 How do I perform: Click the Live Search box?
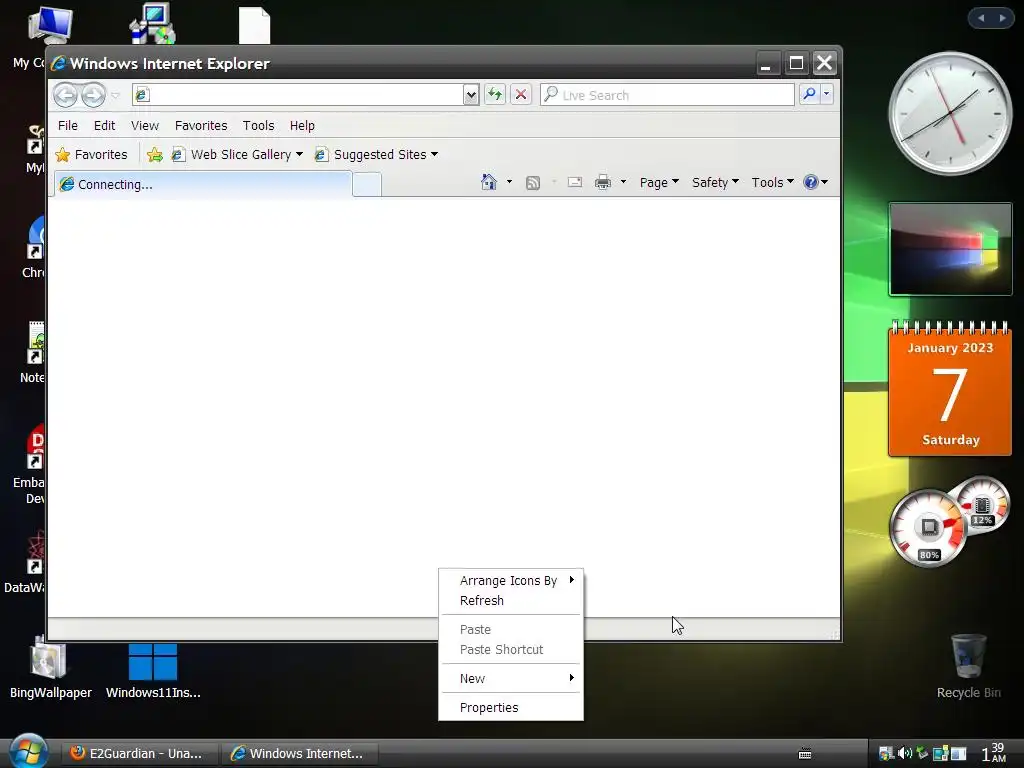667,95
